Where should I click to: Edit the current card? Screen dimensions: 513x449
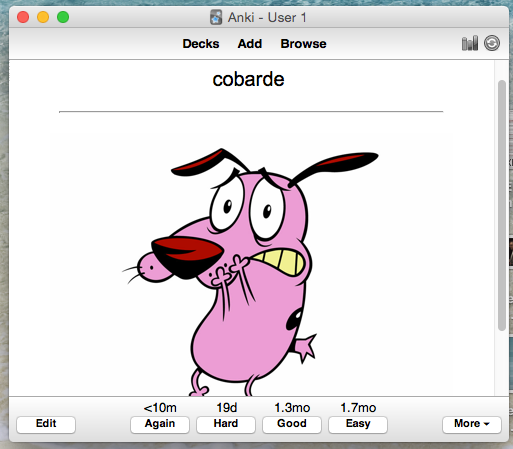tap(46, 424)
